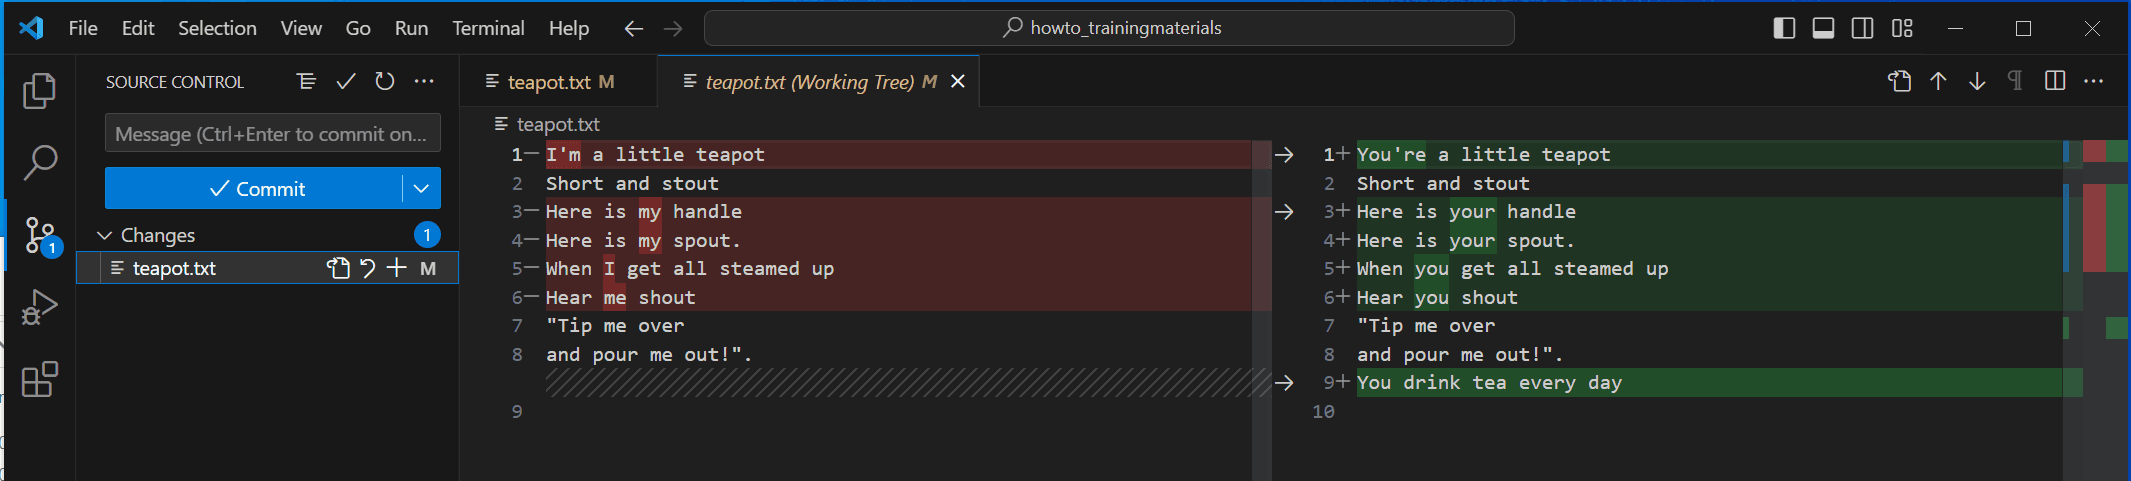
Task: Refresh the source control panel
Action: click(x=385, y=82)
